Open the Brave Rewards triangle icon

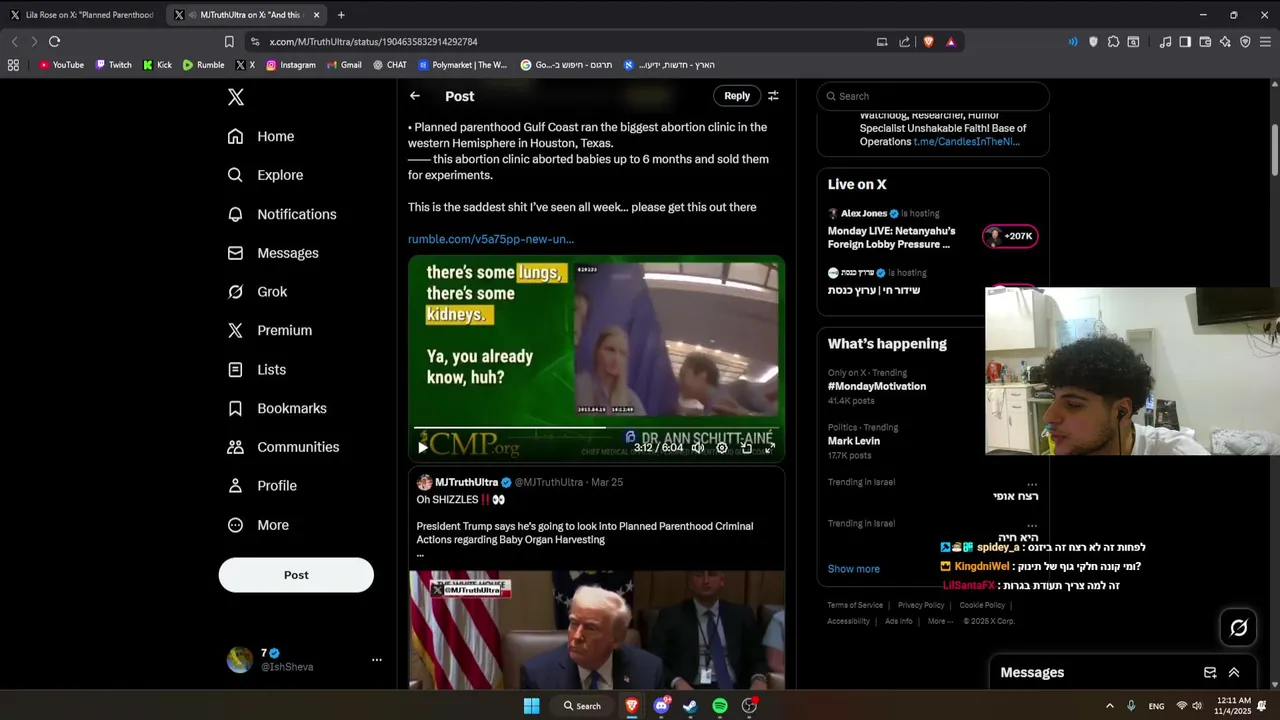coord(951,42)
